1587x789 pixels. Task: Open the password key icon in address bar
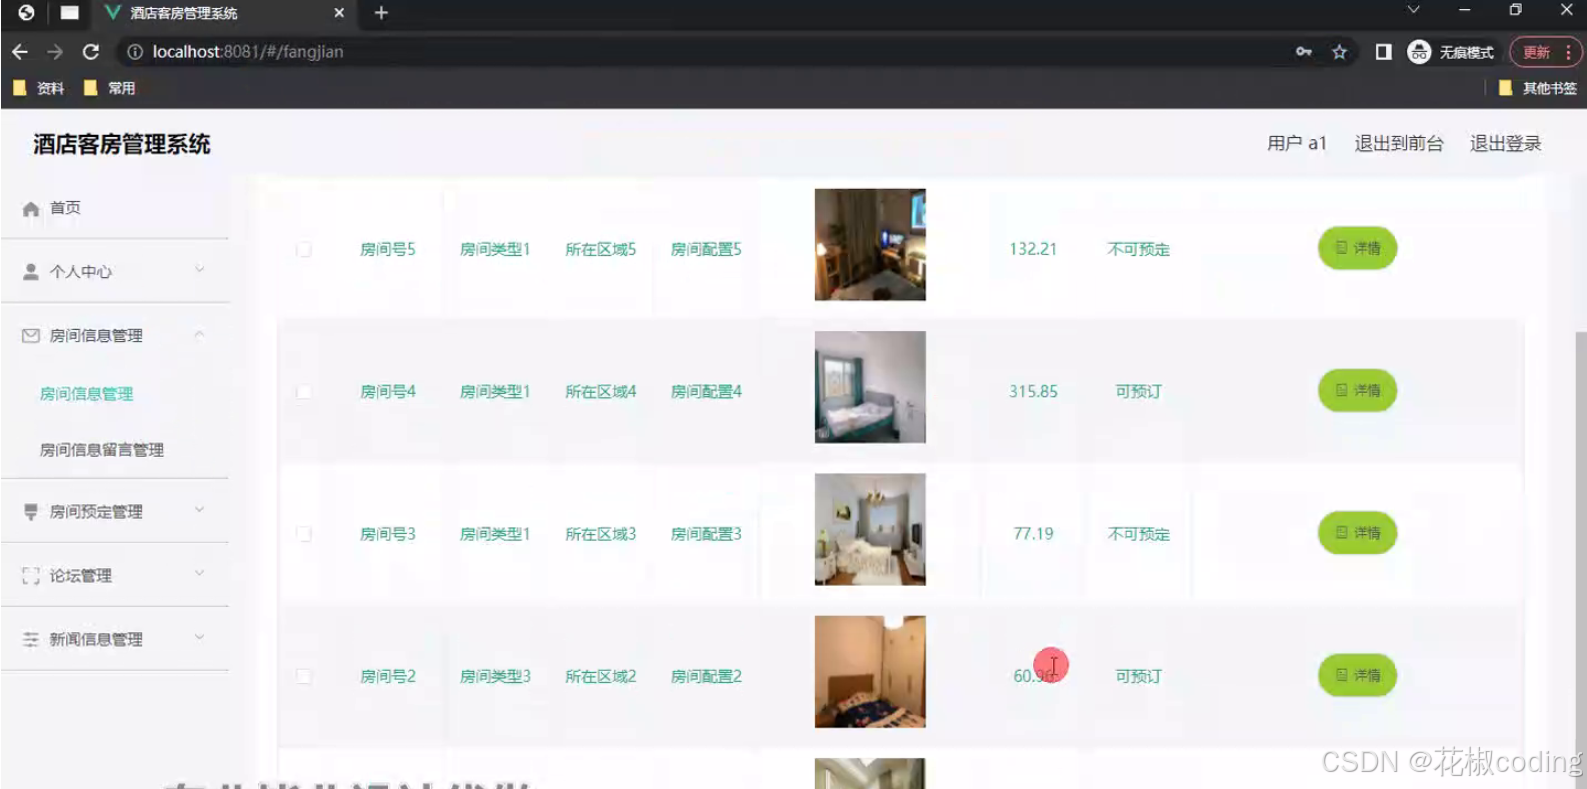pos(1304,52)
